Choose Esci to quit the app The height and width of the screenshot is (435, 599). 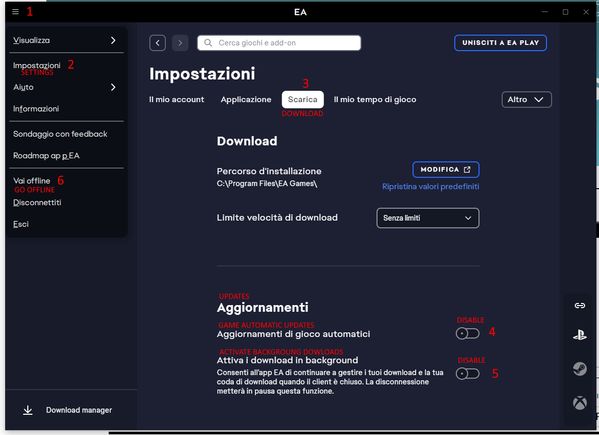point(21,224)
